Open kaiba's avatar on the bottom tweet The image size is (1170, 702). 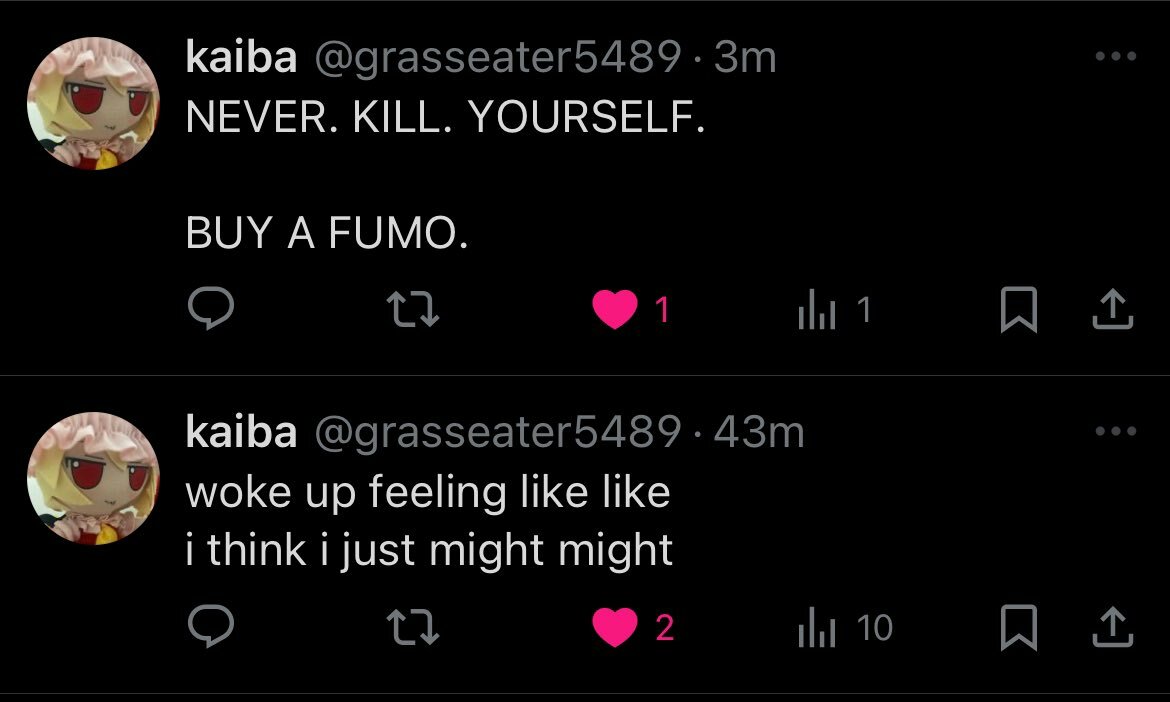[93, 478]
